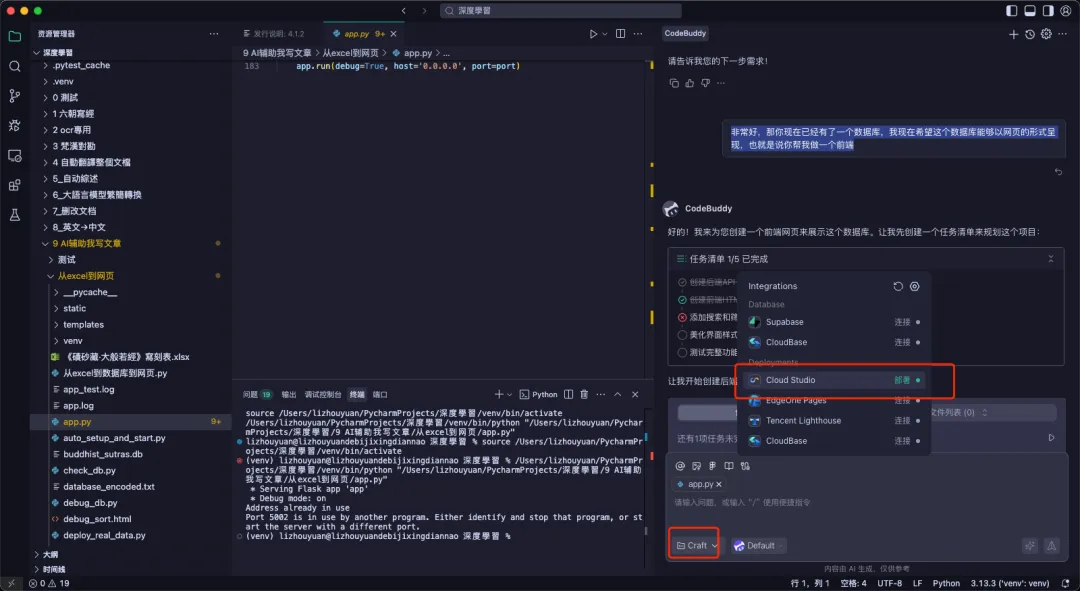1080x591 pixels.
Task: Deploy with Cloud Studio 部署
Action: 902,380
